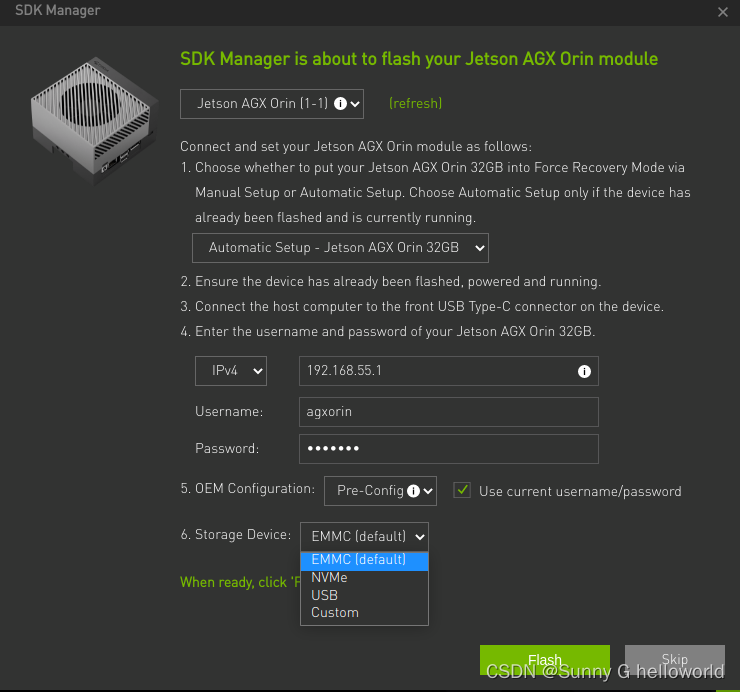
Task: Collapse the Storage Device EMMC dropdown
Action: tap(364, 537)
